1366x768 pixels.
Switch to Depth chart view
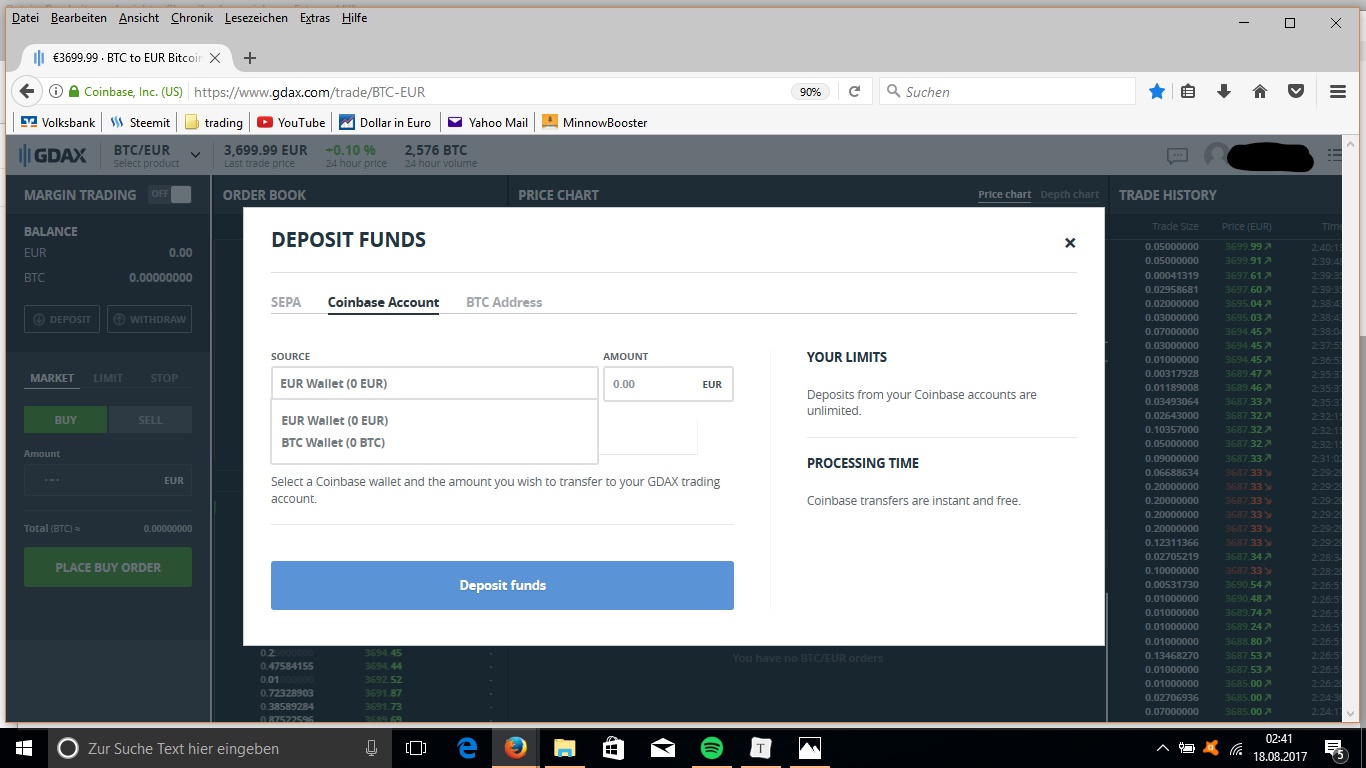click(1069, 194)
